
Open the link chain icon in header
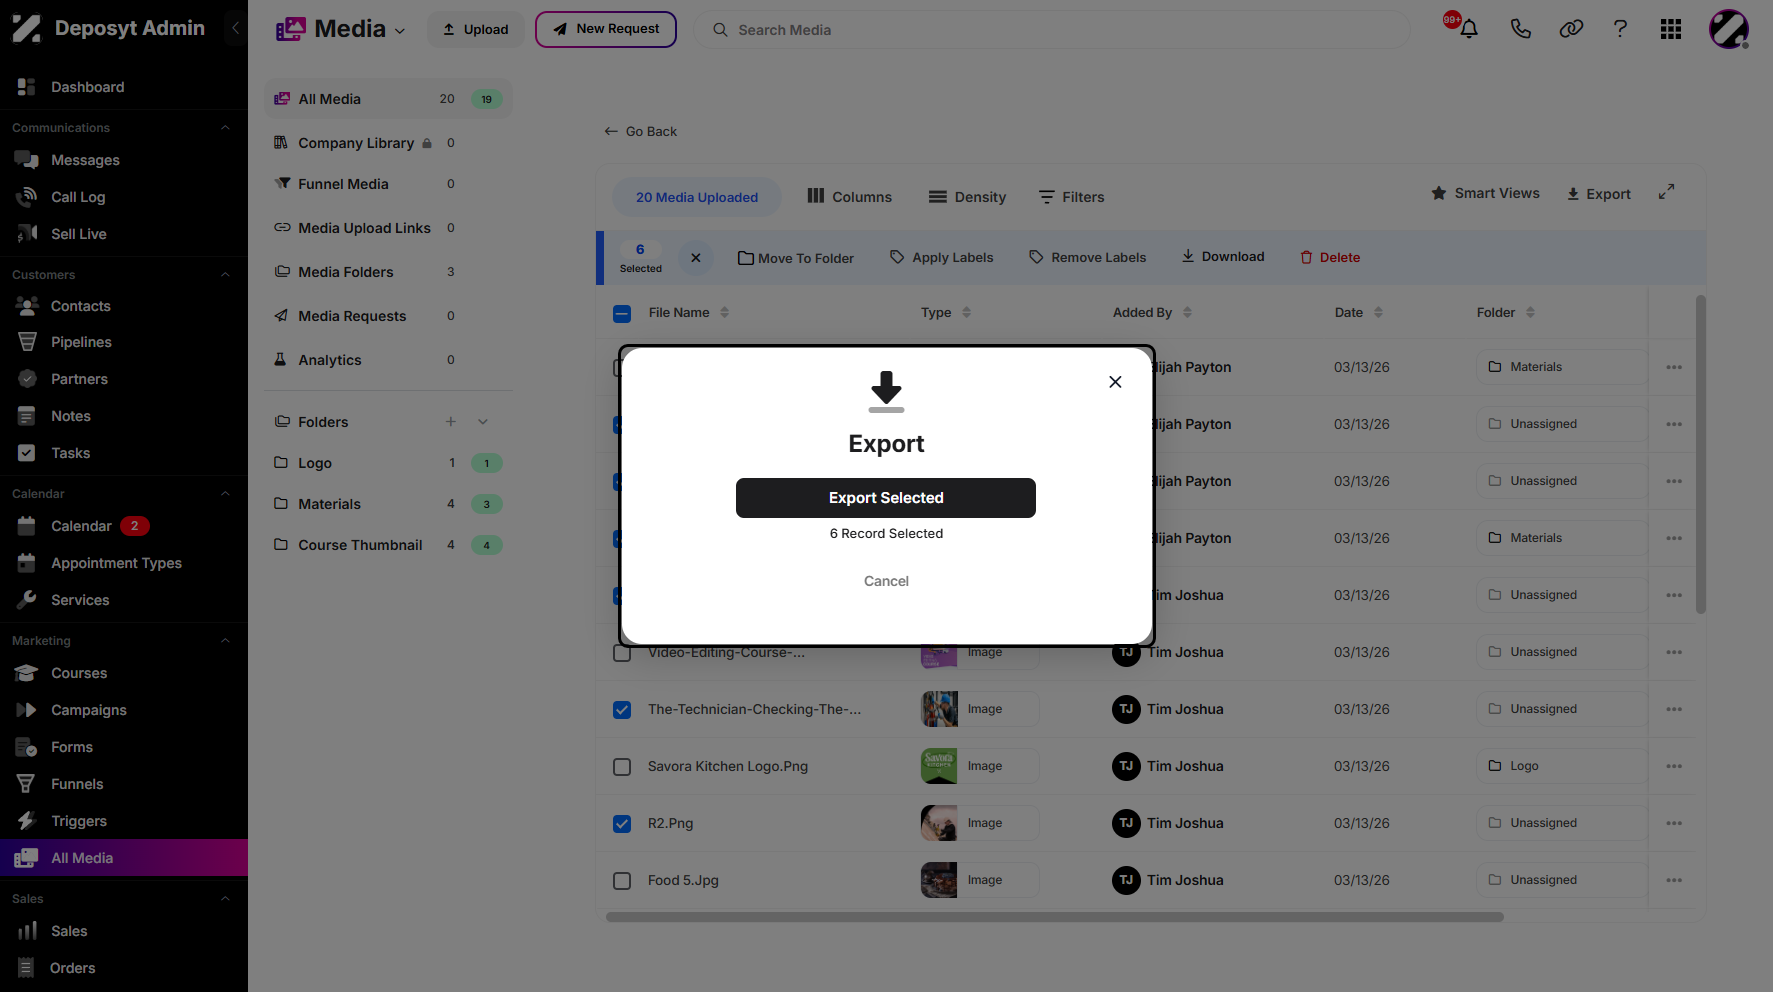(1571, 29)
